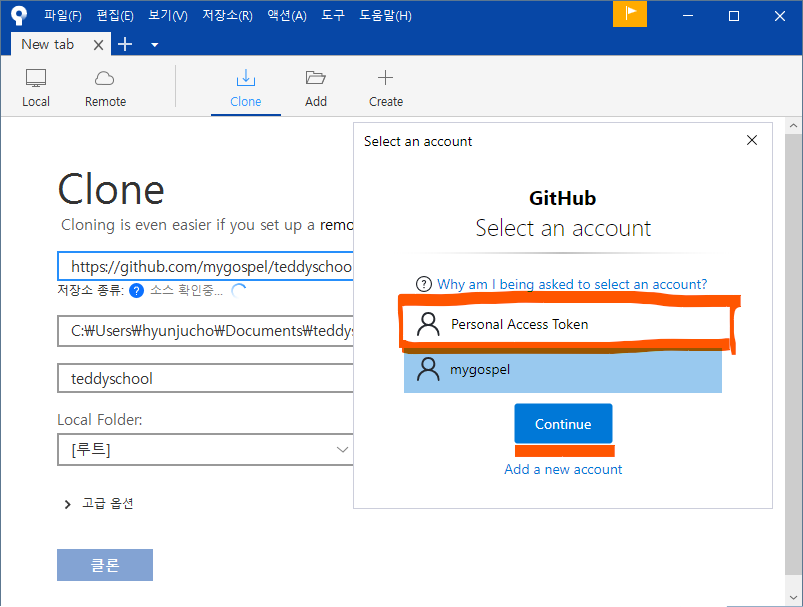Close the New tab tab
Screen dimensions: 803x607
(98, 45)
